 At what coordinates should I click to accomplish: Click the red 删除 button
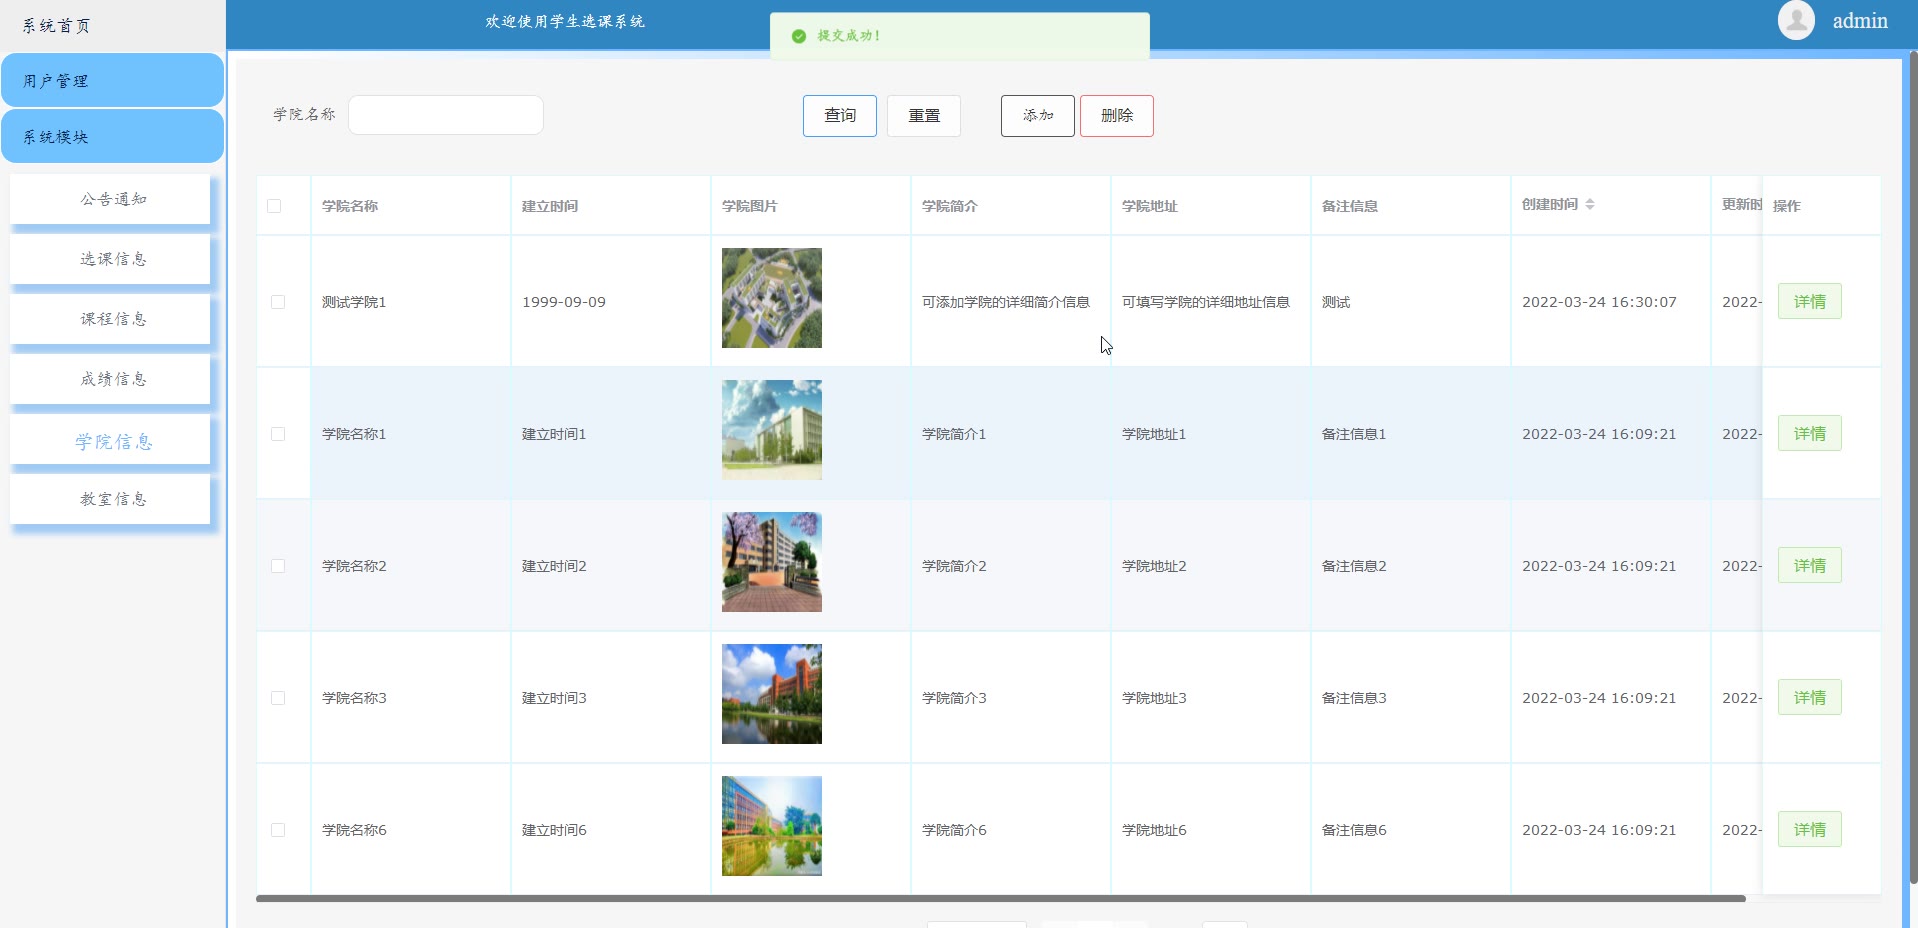1116,116
